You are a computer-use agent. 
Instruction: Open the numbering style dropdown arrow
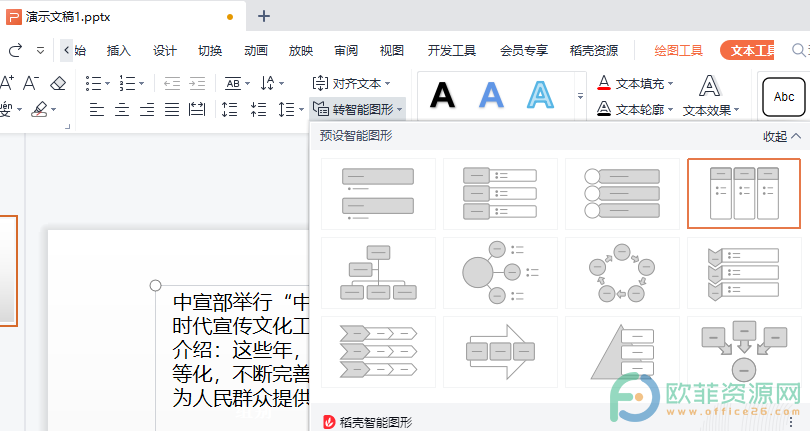(x=142, y=83)
